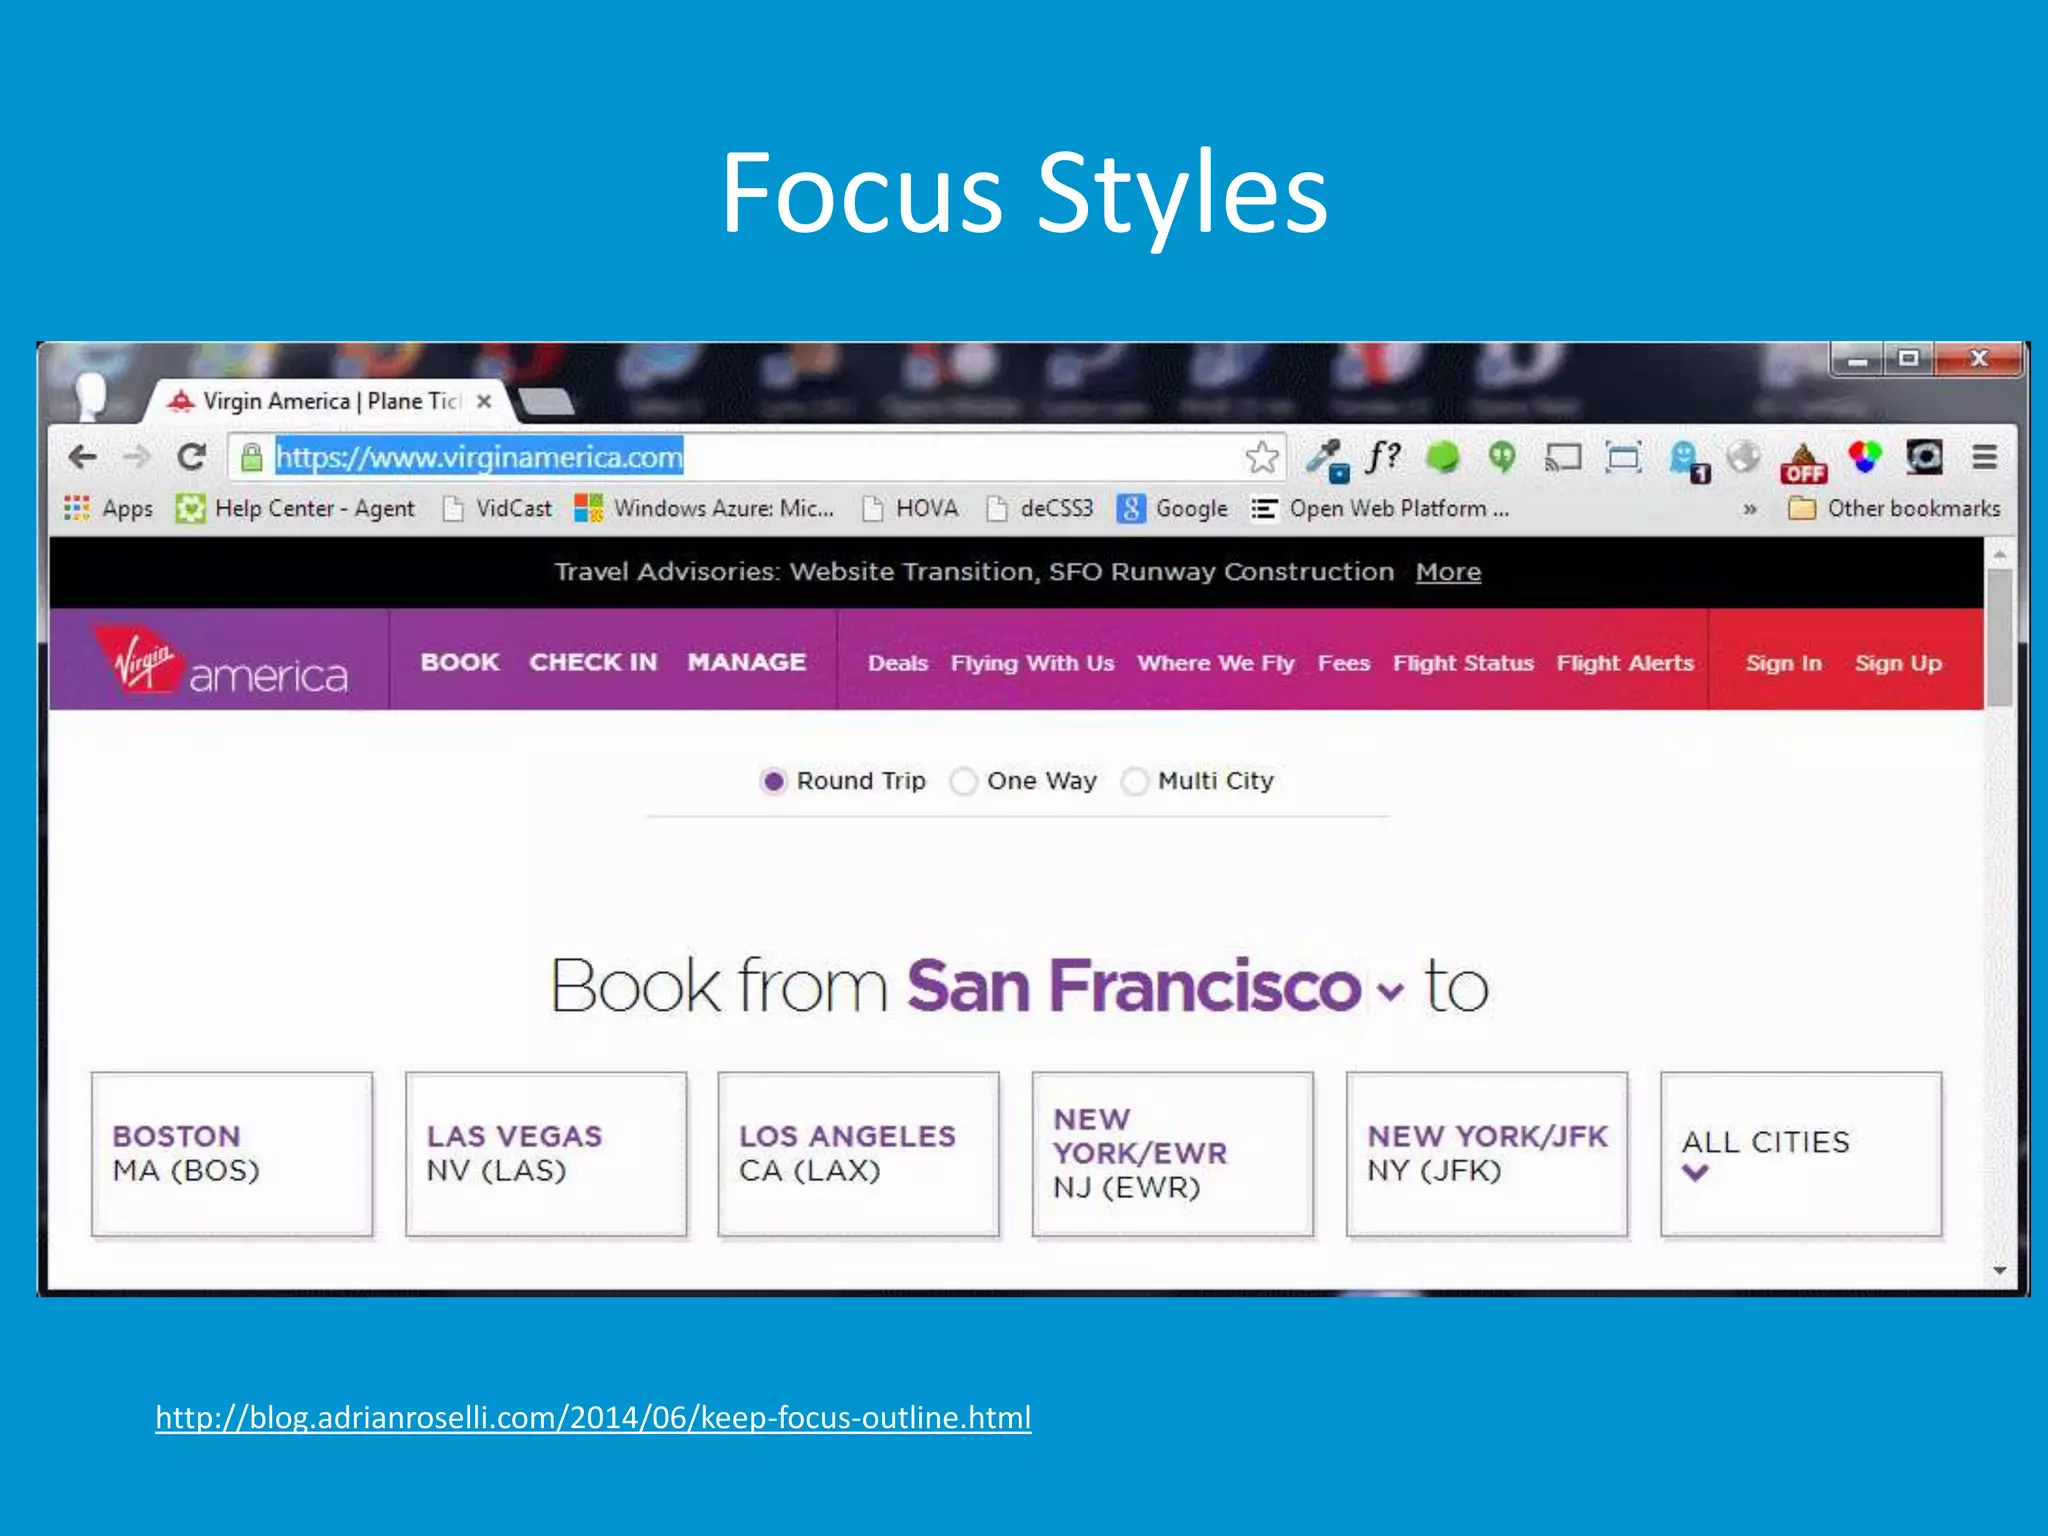
Task: Expand the ALL CITIES dropdown tile
Action: pyautogui.click(x=1801, y=1155)
